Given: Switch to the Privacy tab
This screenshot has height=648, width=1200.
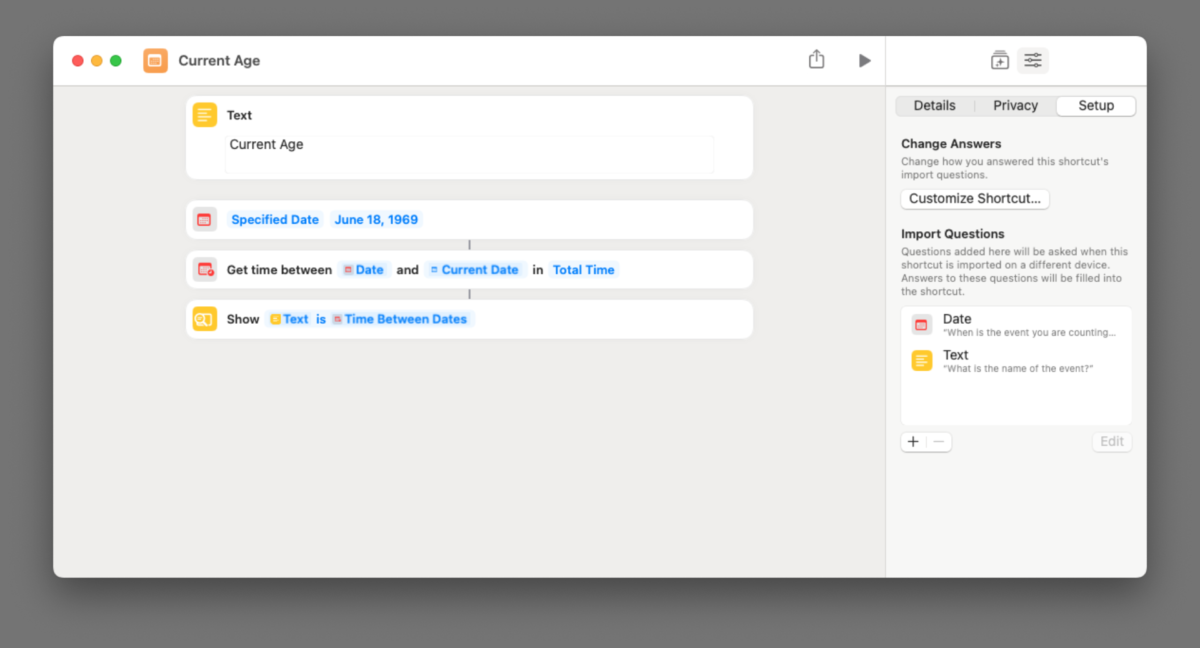Looking at the screenshot, I should pos(1015,106).
